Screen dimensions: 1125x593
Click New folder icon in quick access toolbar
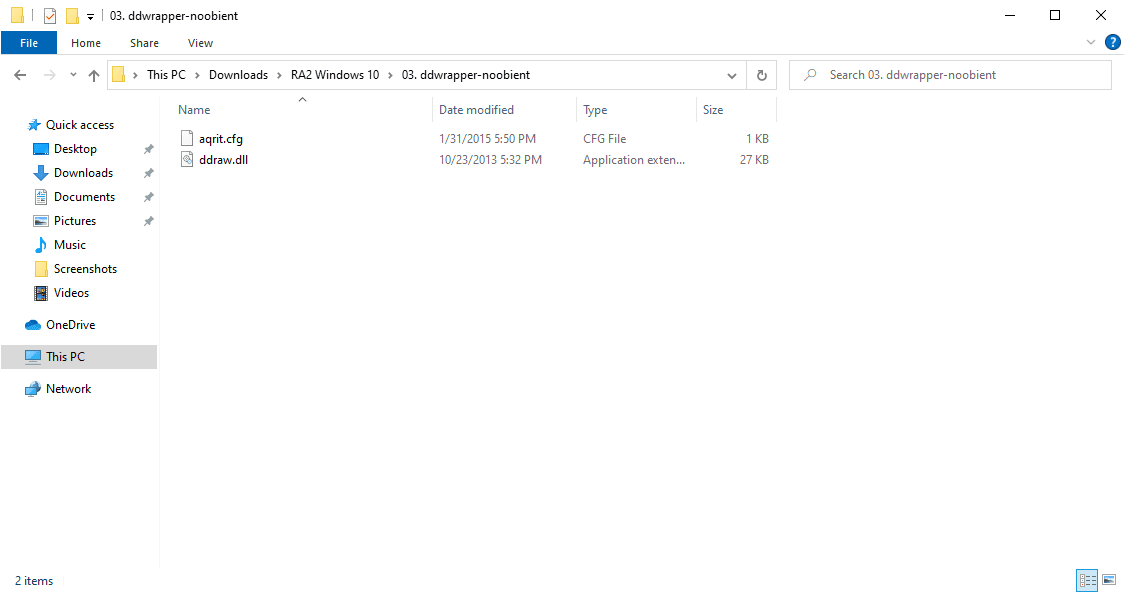[x=72, y=15]
